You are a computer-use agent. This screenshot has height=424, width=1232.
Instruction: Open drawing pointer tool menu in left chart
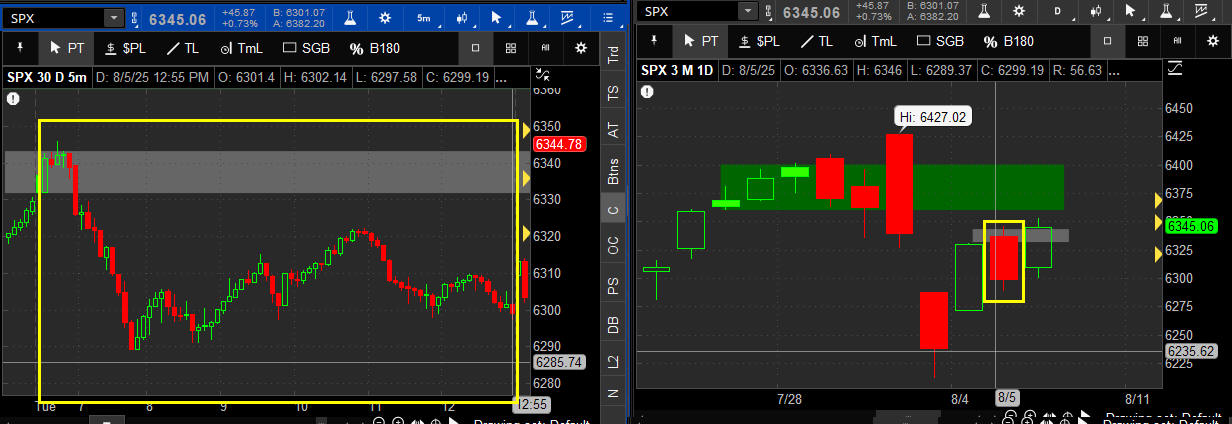pos(498,18)
